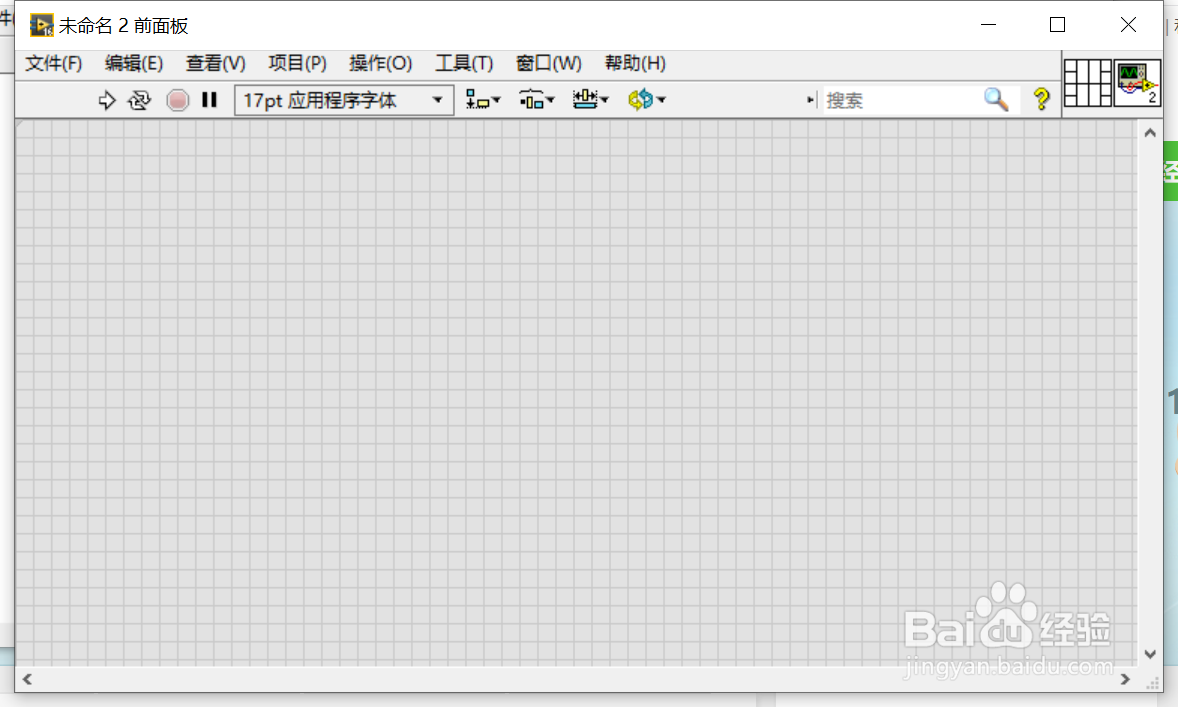Open the 项目(P) menu
Image resolution: width=1178 pixels, height=707 pixels.
298,63
